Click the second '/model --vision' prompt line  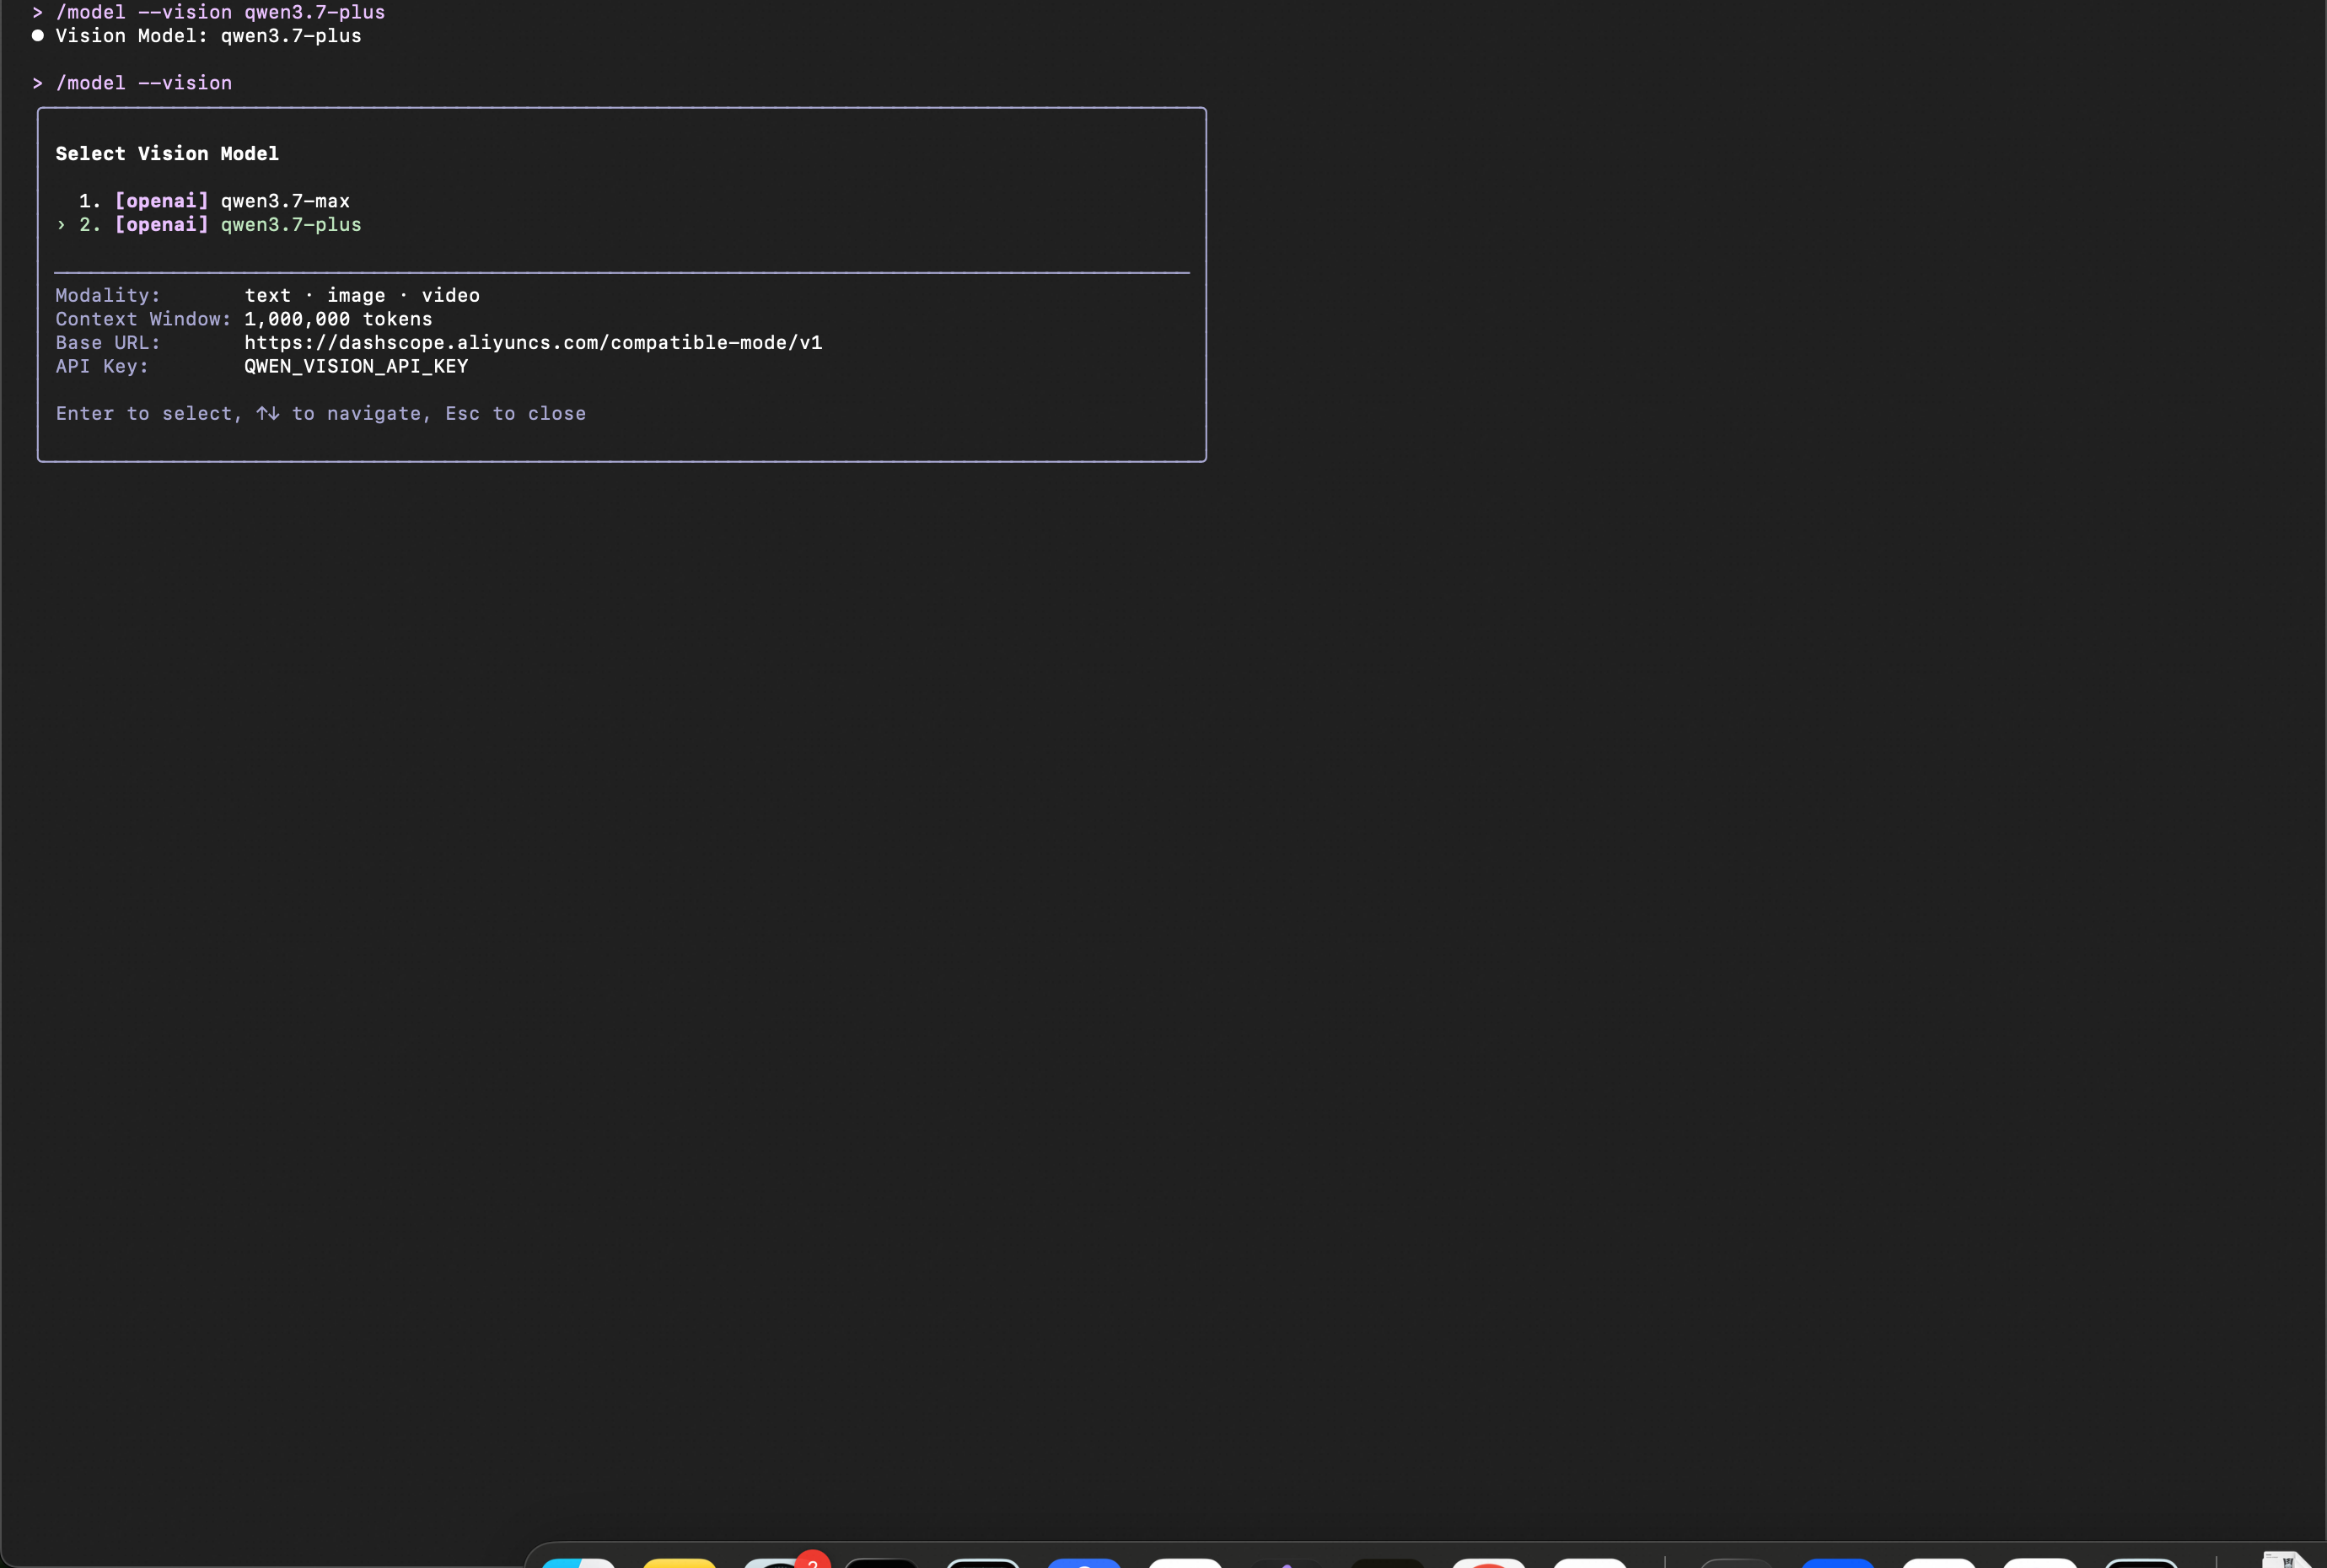coord(132,83)
